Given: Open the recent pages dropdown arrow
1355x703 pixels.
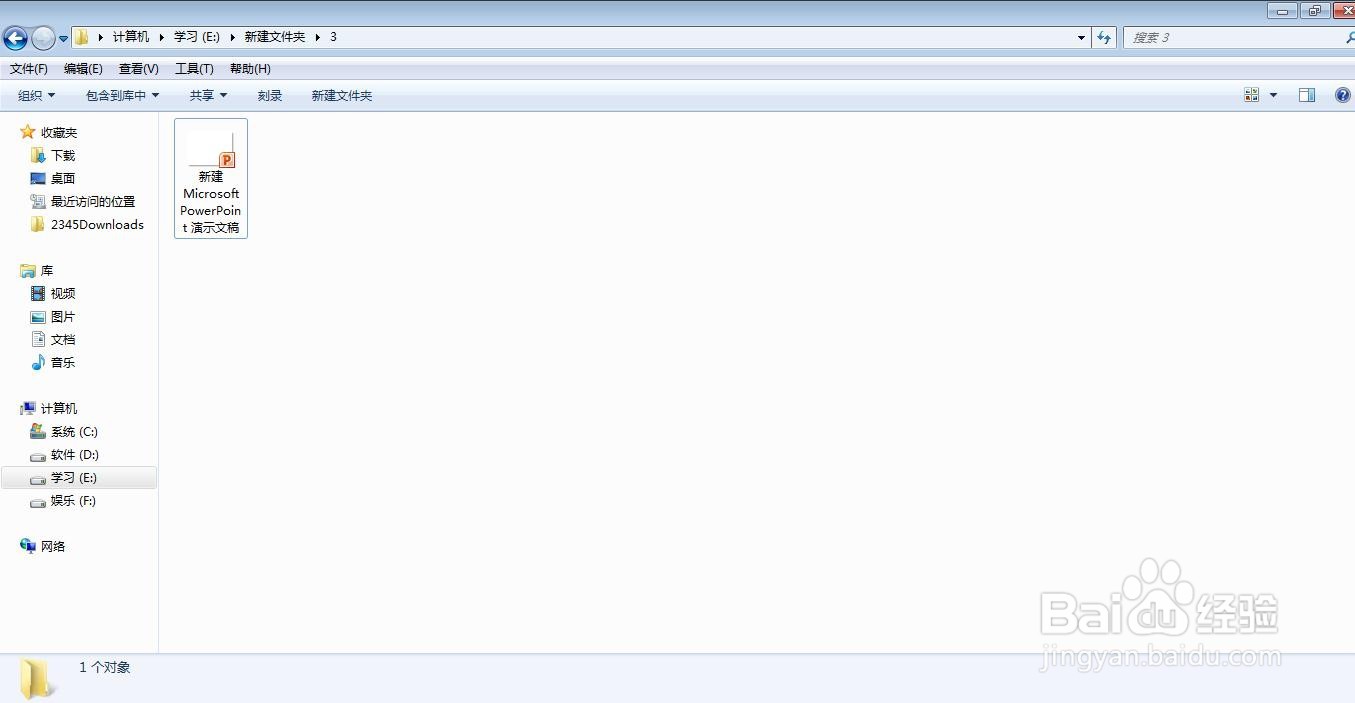Looking at the screenshot, I should tap(63, 39).
